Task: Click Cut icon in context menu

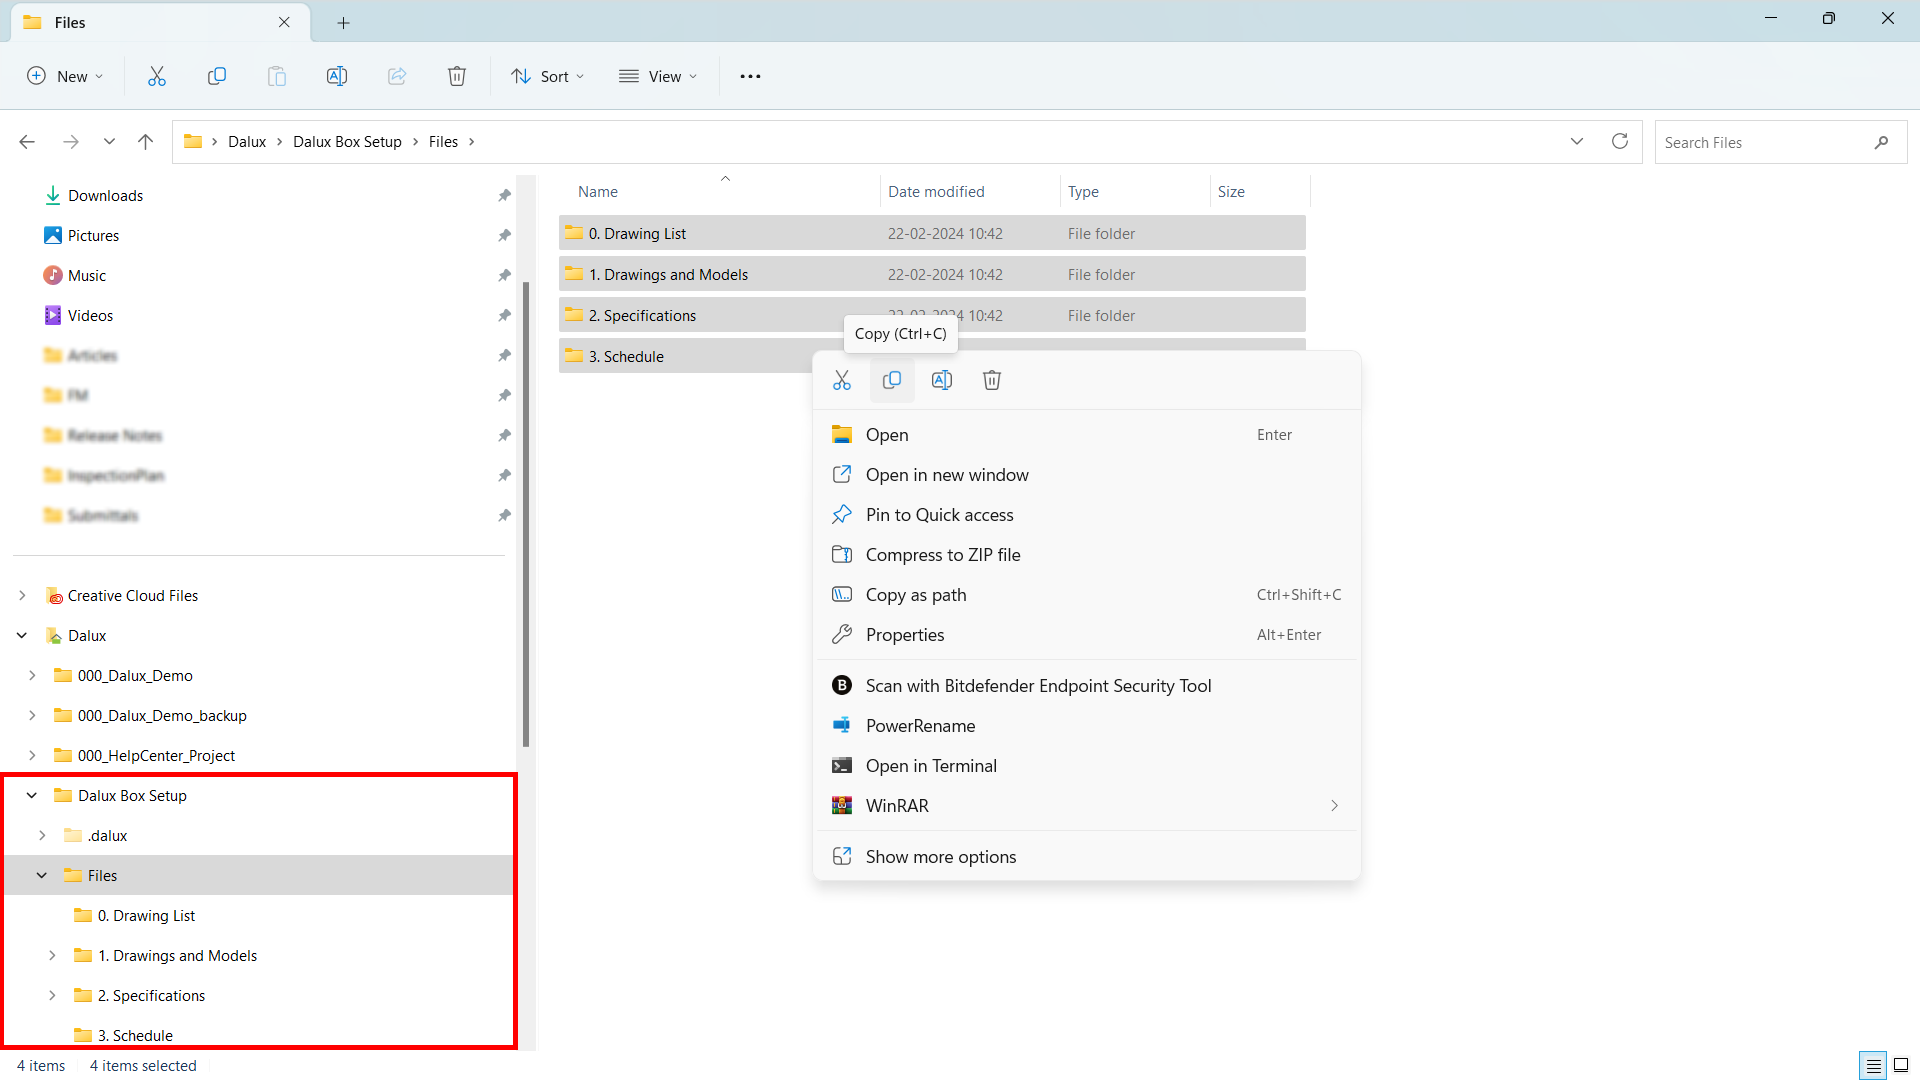Action: (842, 380)
